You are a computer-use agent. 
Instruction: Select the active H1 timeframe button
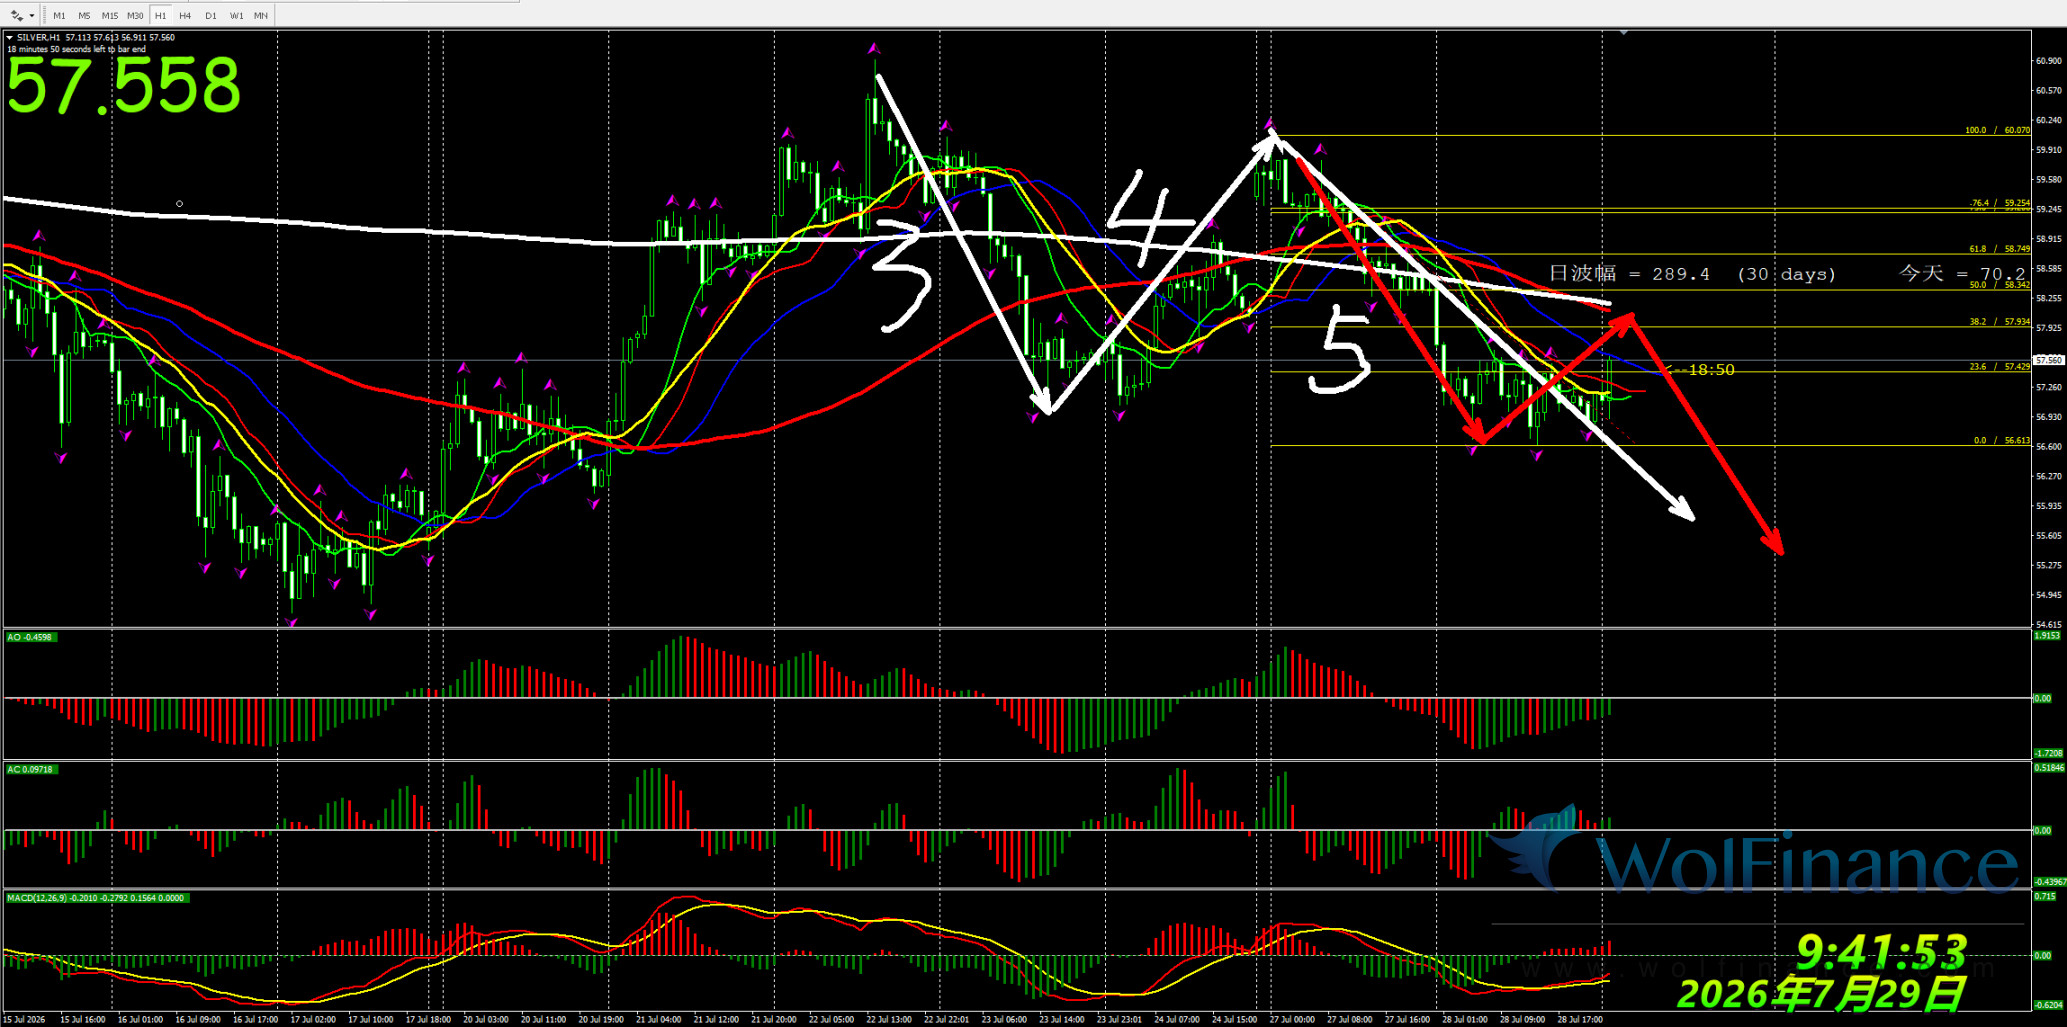160,15
